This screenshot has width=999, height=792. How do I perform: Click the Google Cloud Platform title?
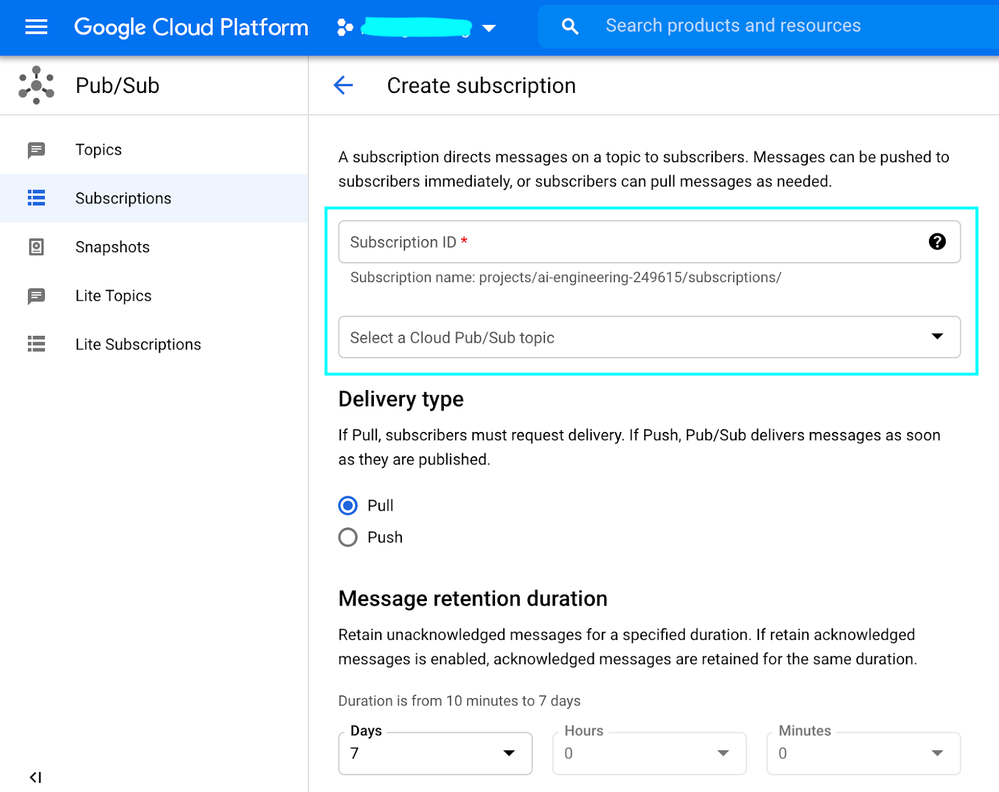coord(191,27)
